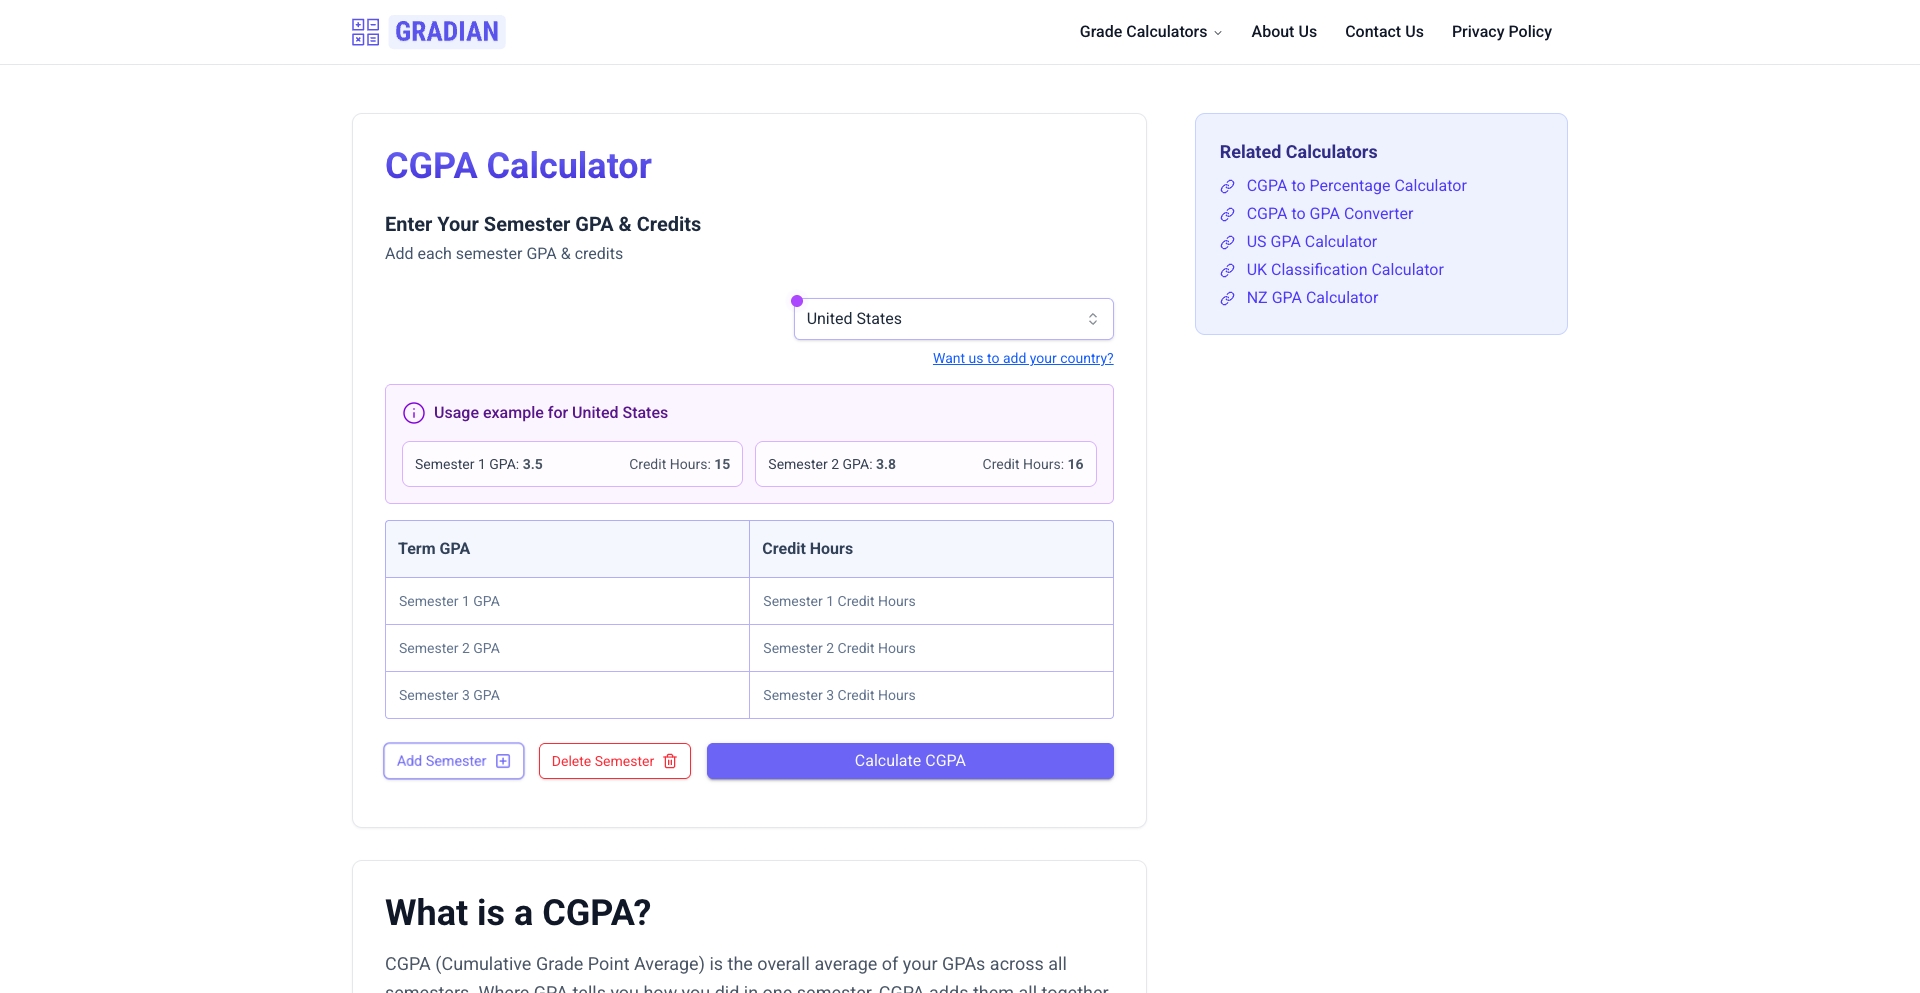Click the Gradian logo icon
1920x993 pixels.
(x=365, y=31)
